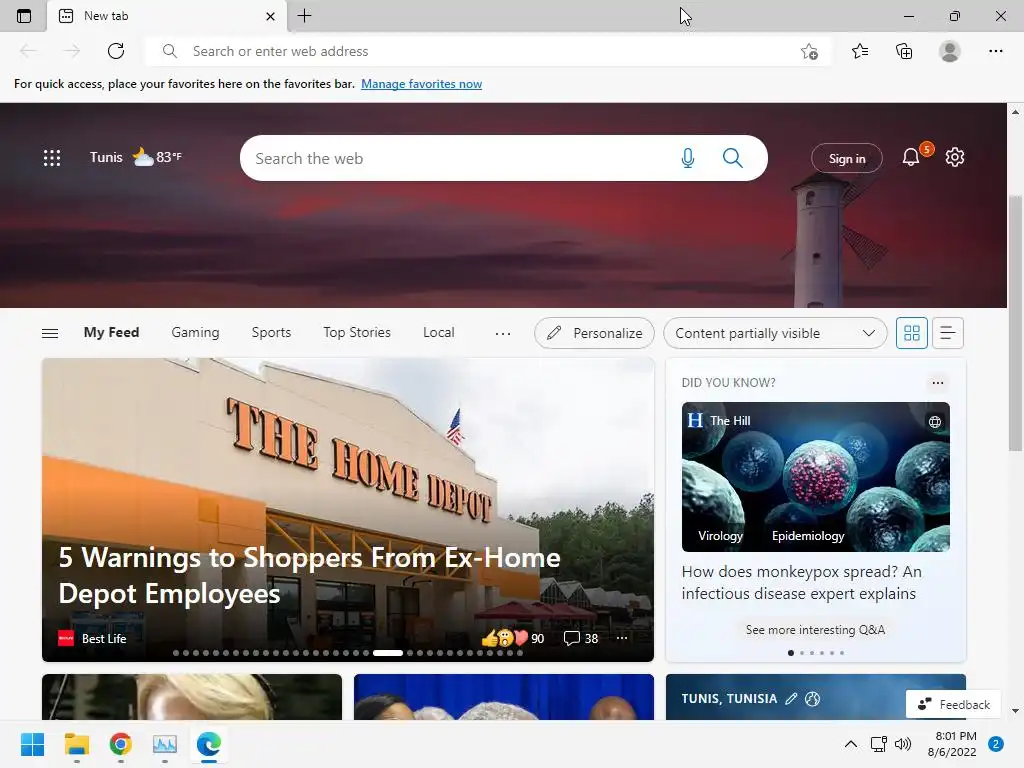Open reactions count 90 on Home Depot story
Viewport: 1024px width, 768px height.
[x=513, y=638]
